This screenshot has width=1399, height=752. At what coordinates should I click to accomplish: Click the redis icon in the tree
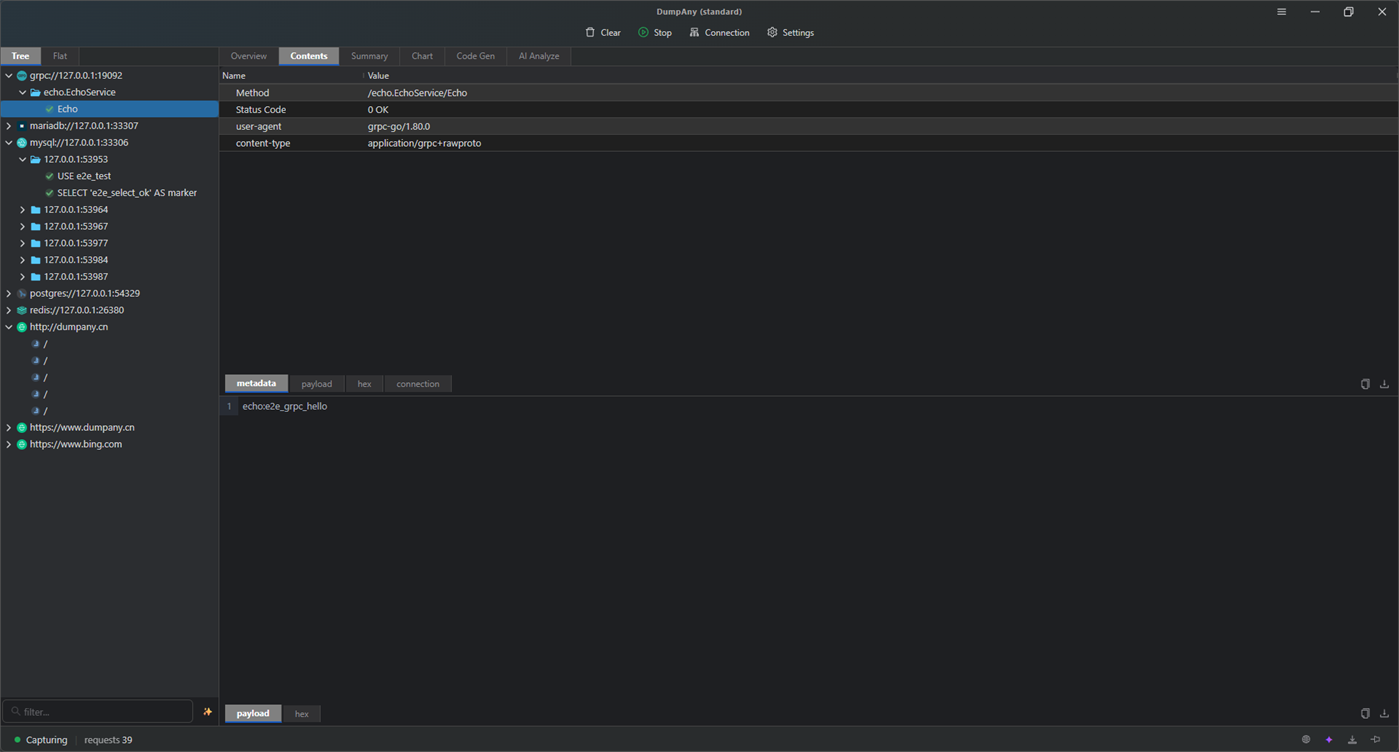pyautogui.click(x=22, y=310)
